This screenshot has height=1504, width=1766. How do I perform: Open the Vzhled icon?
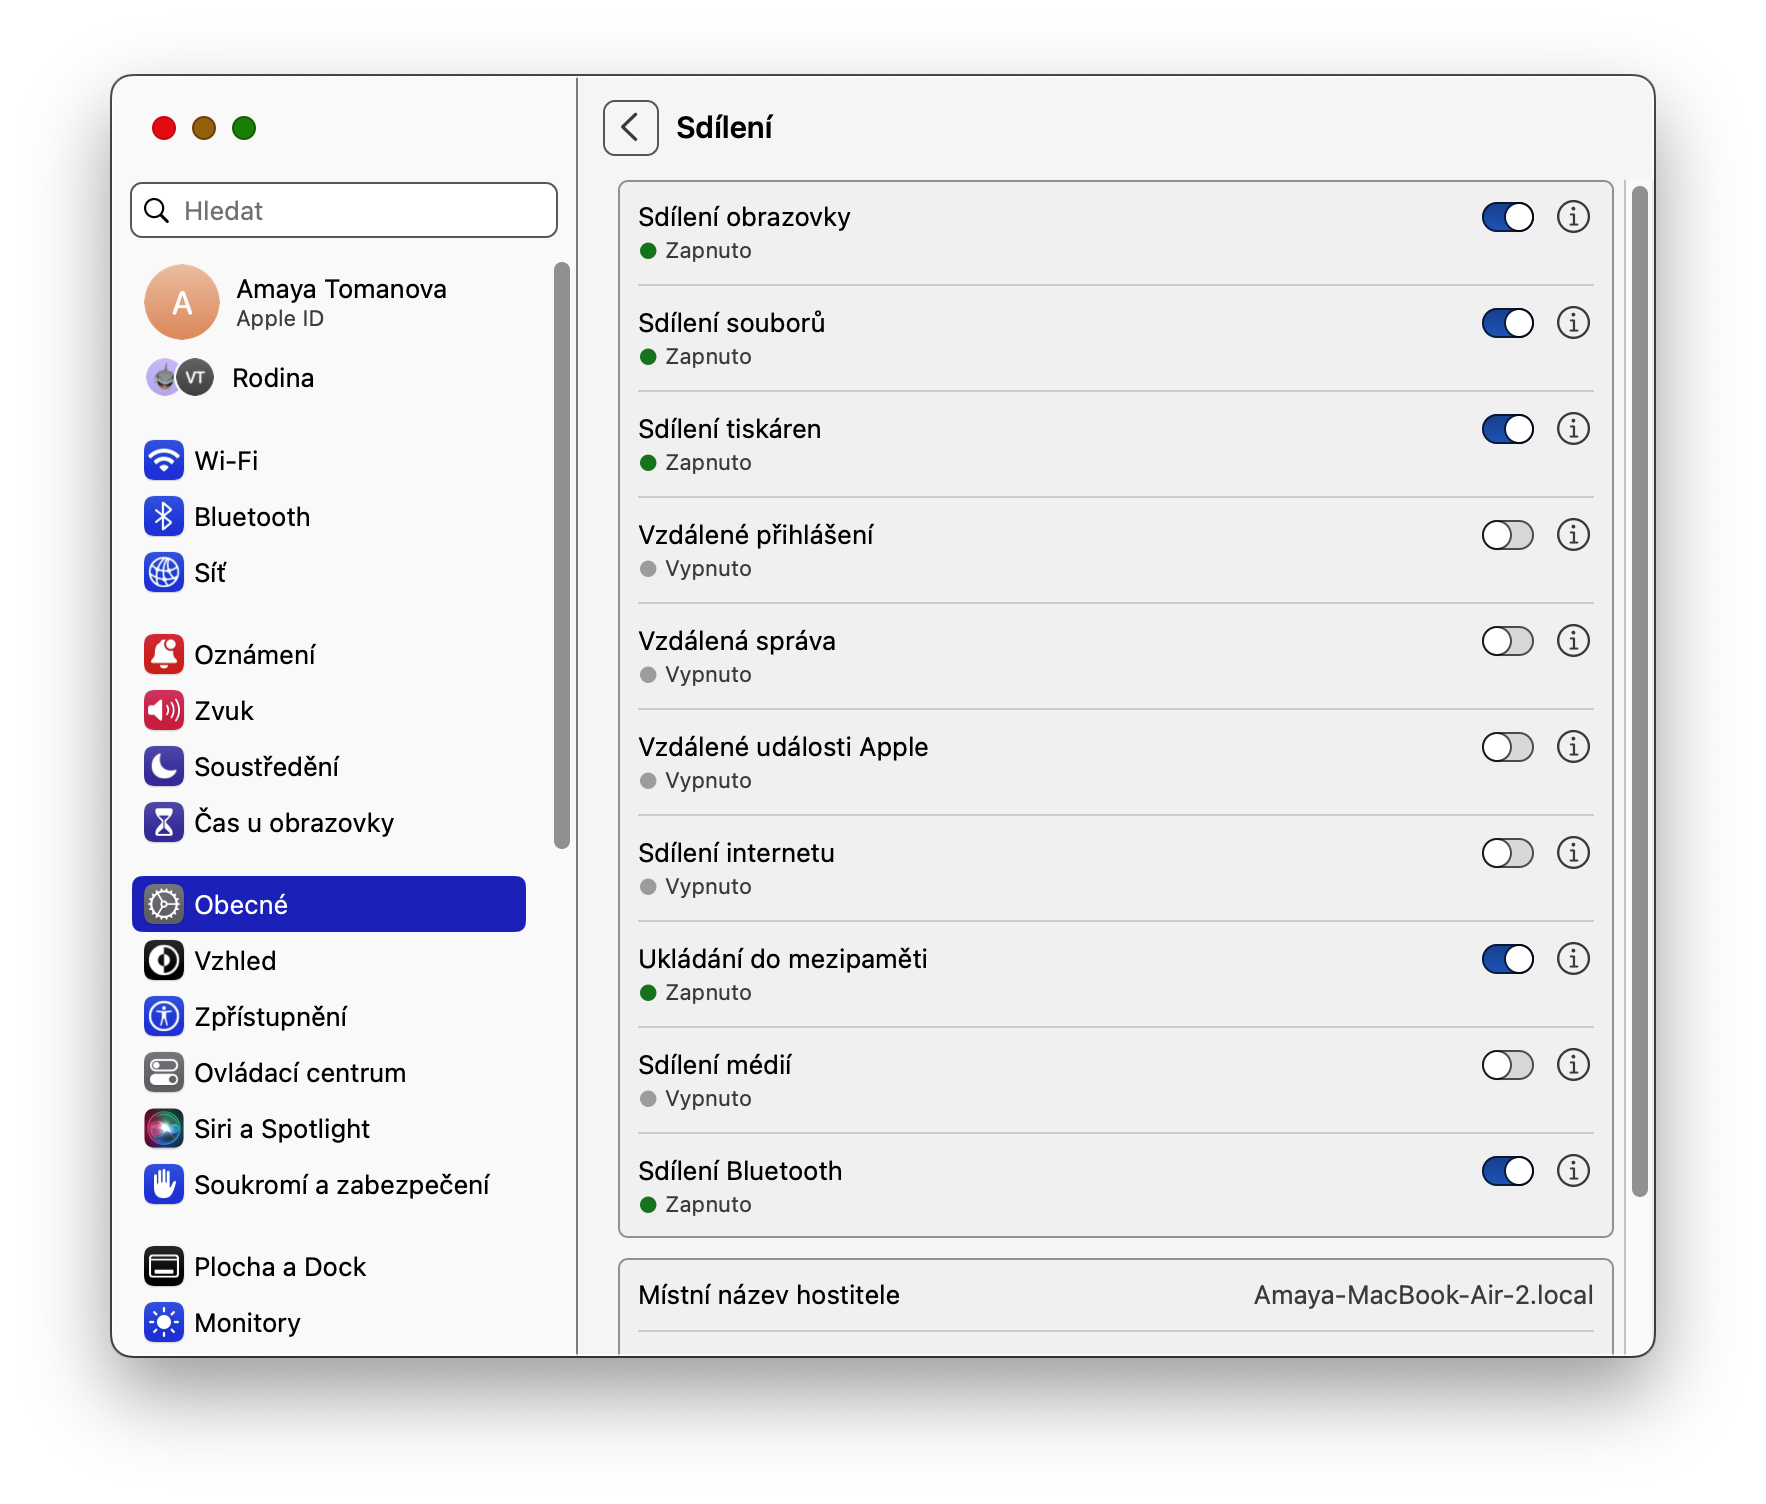pos(164,961)
